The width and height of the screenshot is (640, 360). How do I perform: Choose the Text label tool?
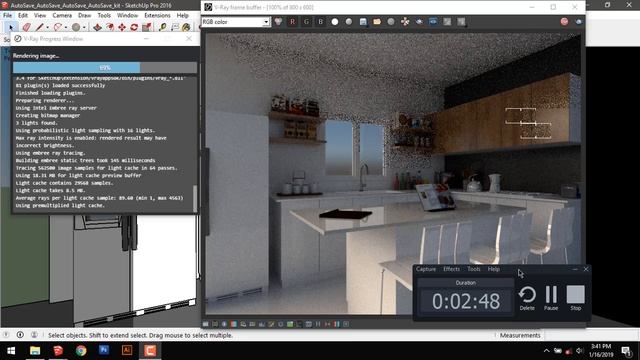click(x=175, y=27)
